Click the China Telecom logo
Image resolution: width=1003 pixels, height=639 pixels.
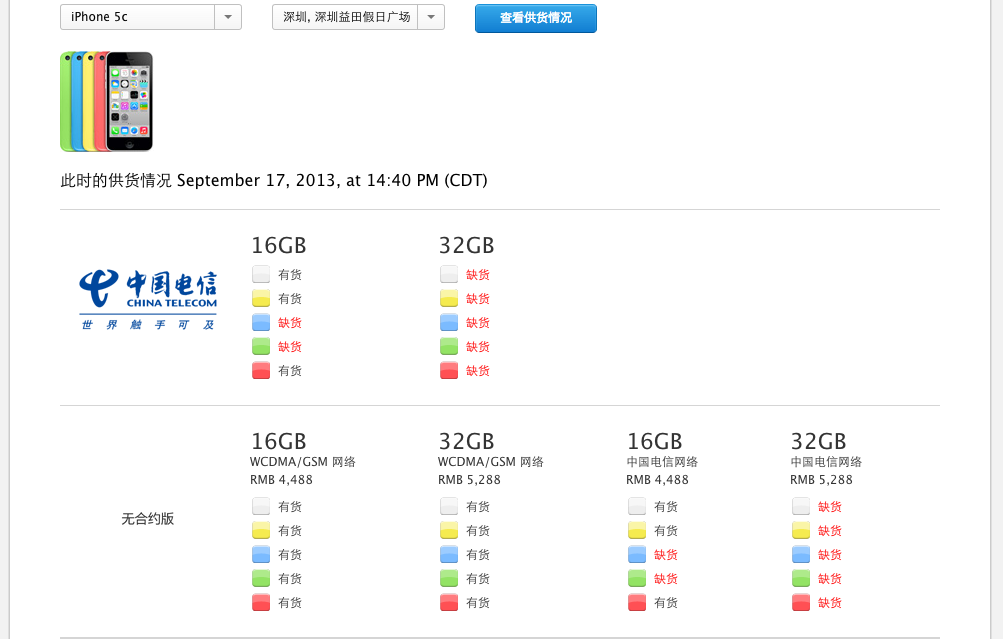pos(148,299)
